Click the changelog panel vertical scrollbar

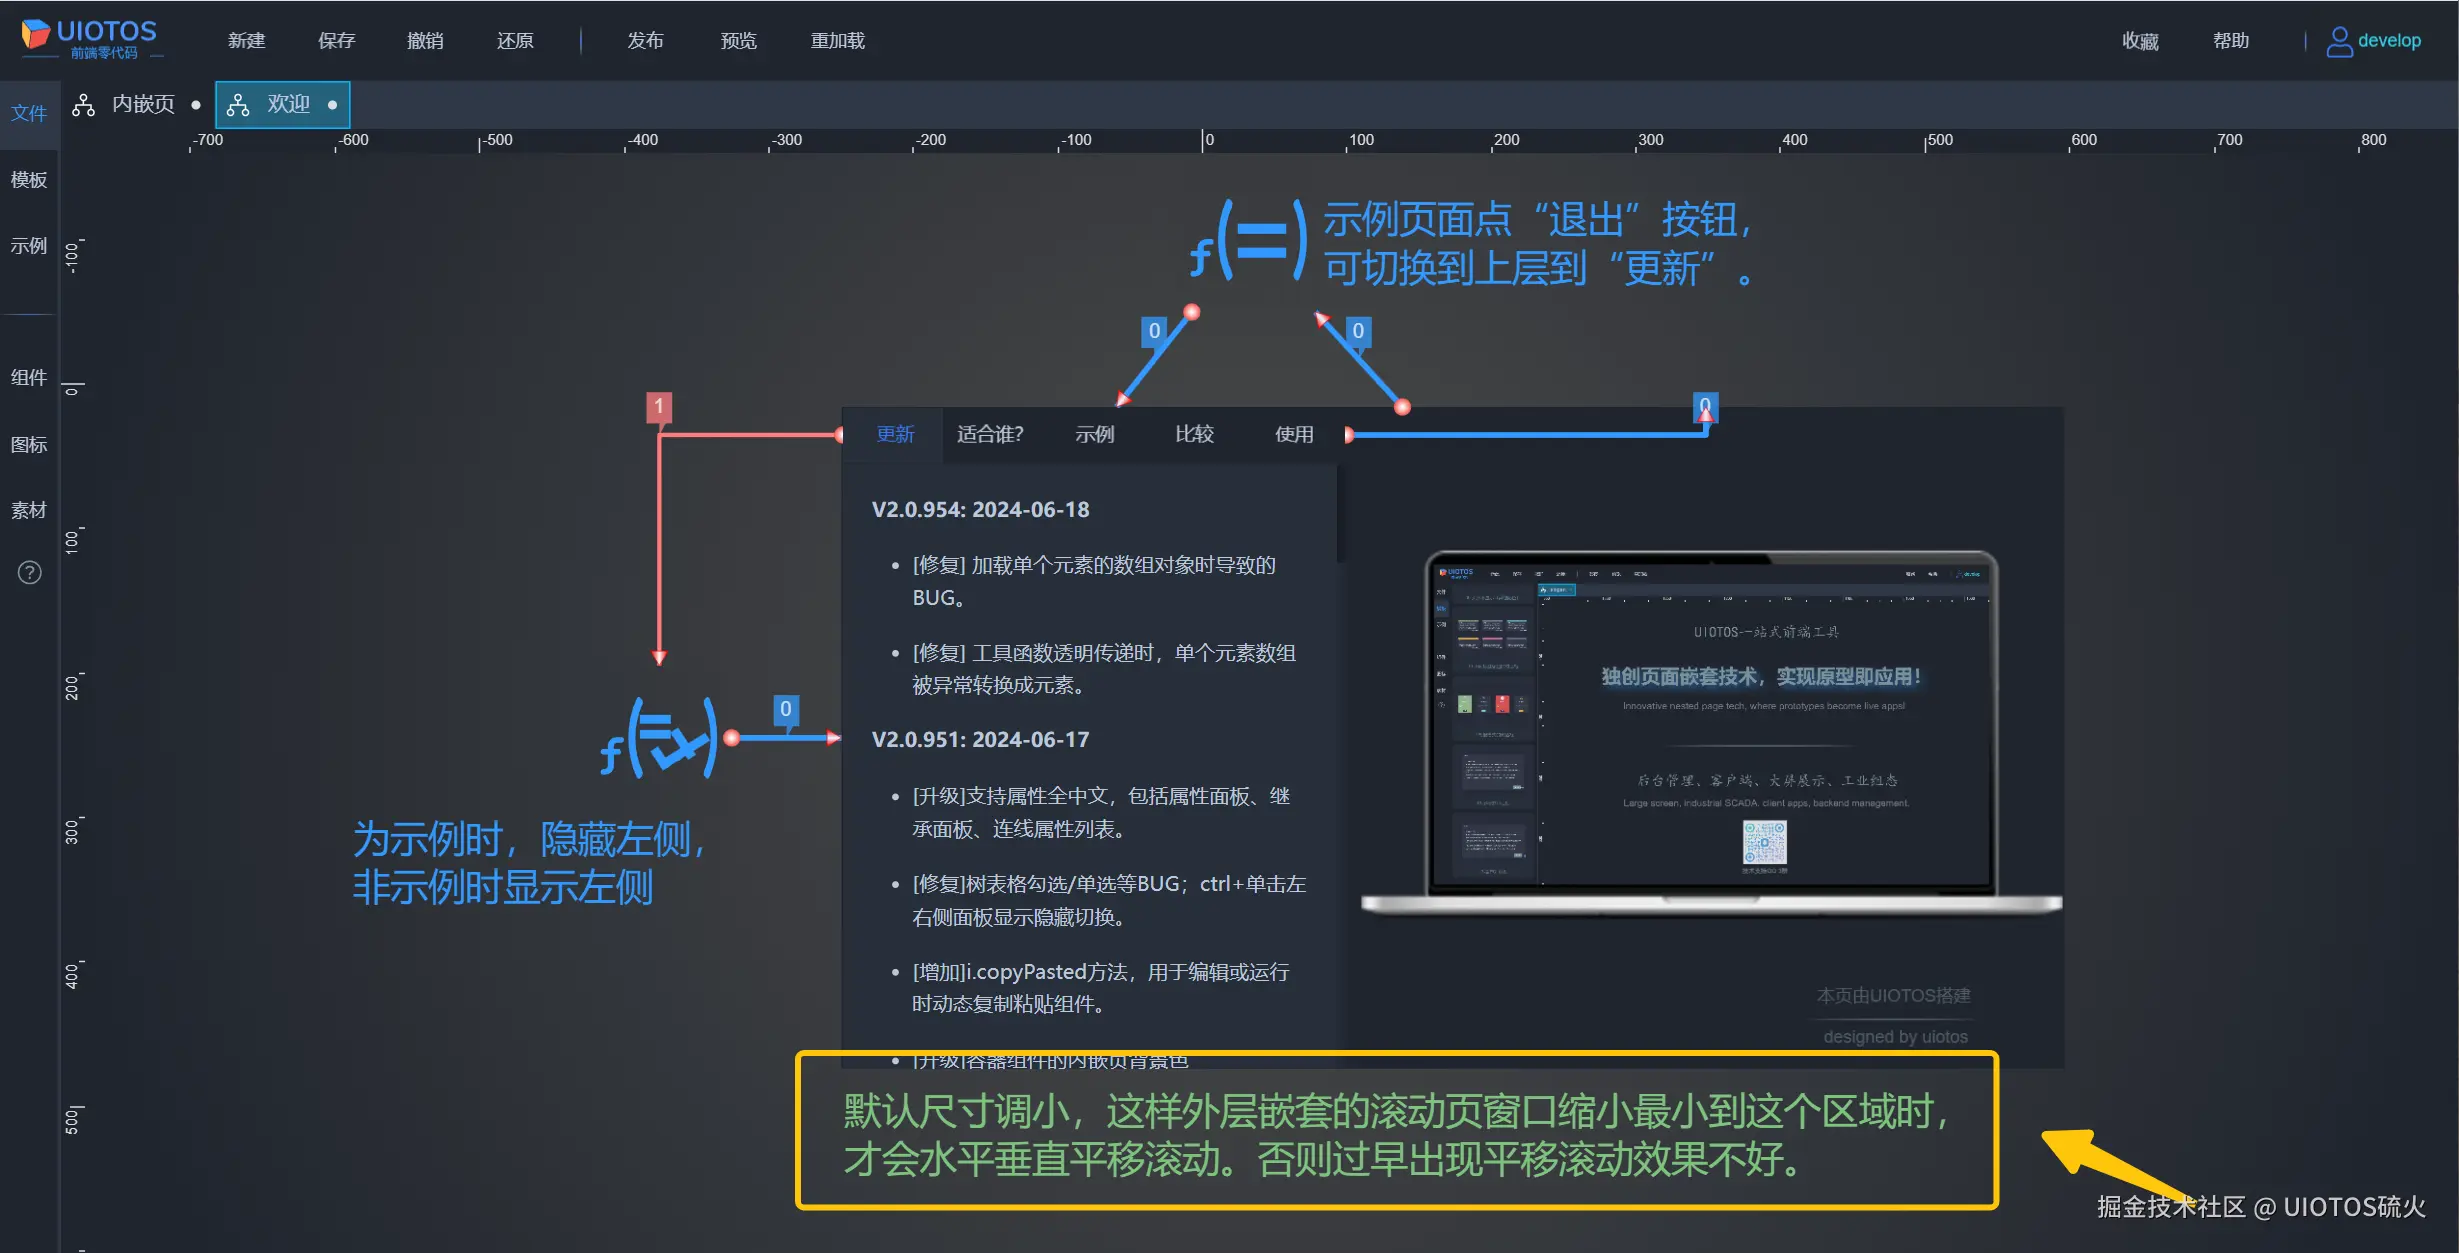click(x=1339, y=514)
